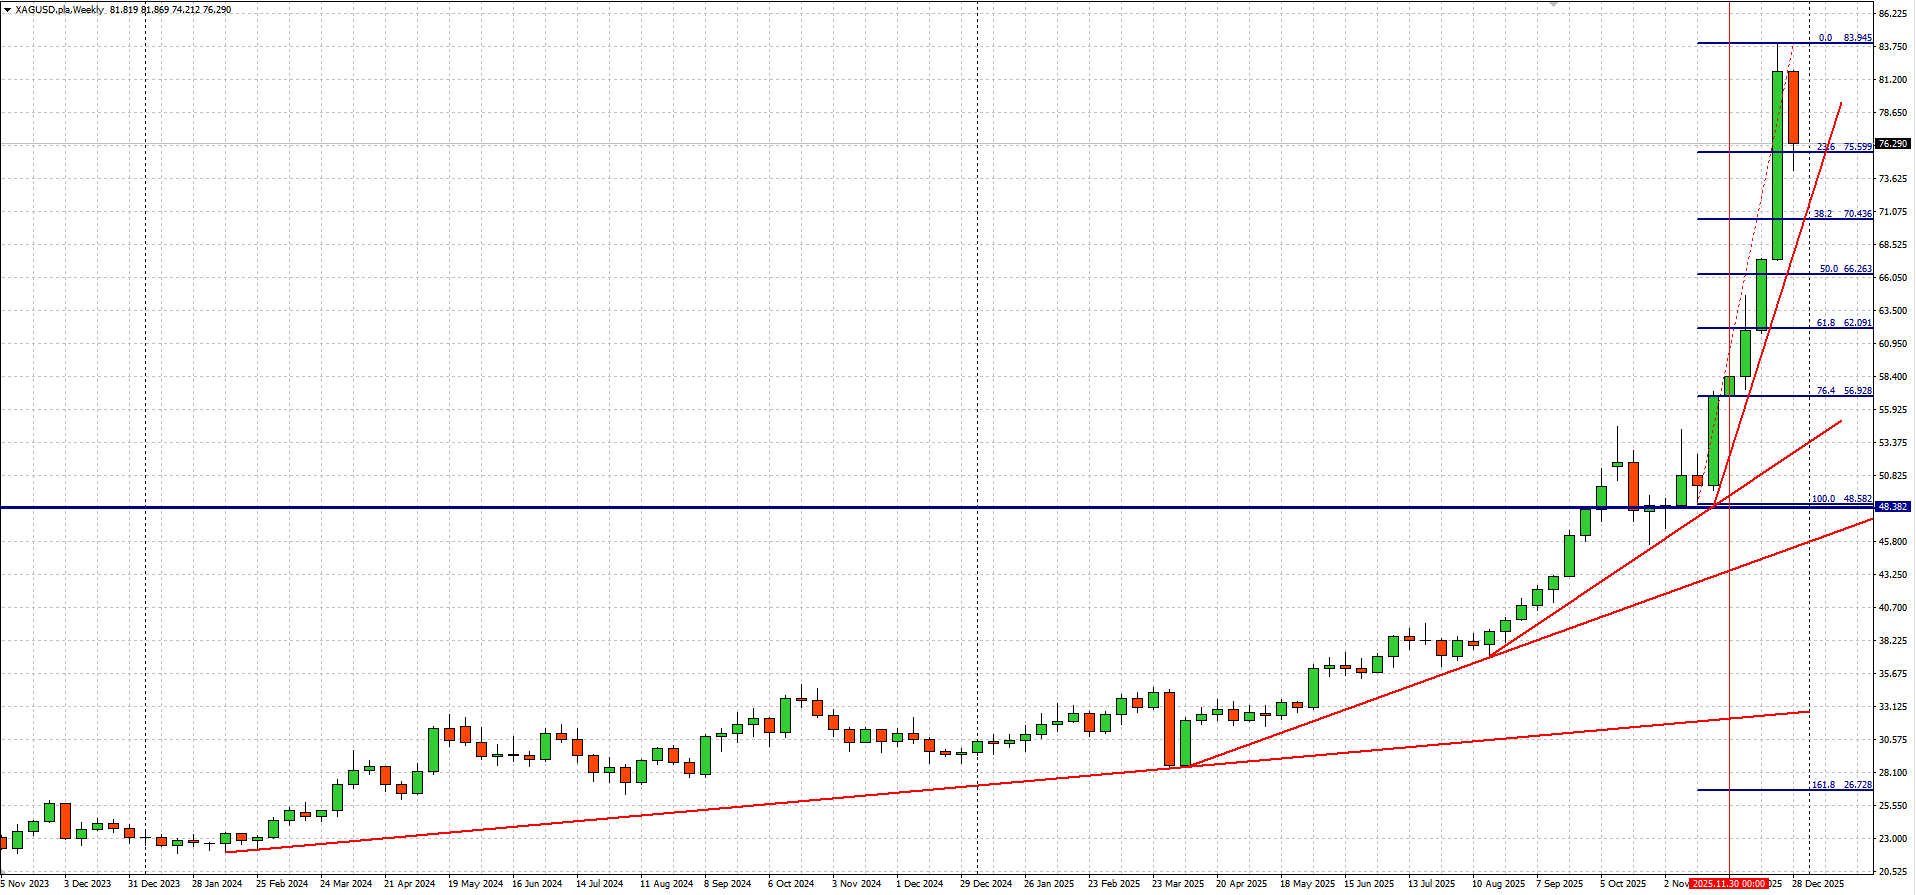
Task: Select the Fibonacci 23.6 level at 75.599
Action: click(1845, 147)
